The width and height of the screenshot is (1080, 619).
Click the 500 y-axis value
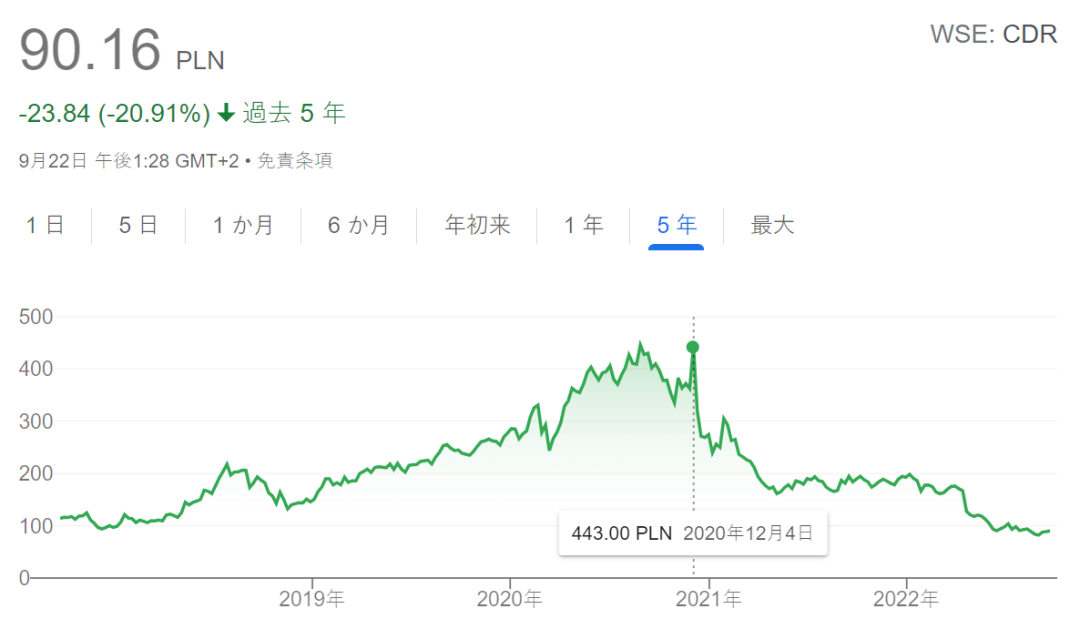click(x=36, y=317)
